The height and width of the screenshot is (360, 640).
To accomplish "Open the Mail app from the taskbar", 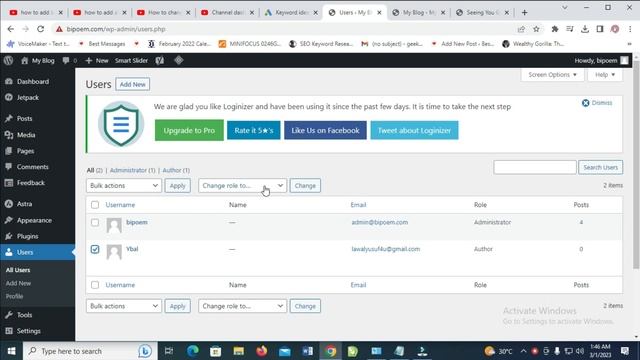I will point(285,351).
